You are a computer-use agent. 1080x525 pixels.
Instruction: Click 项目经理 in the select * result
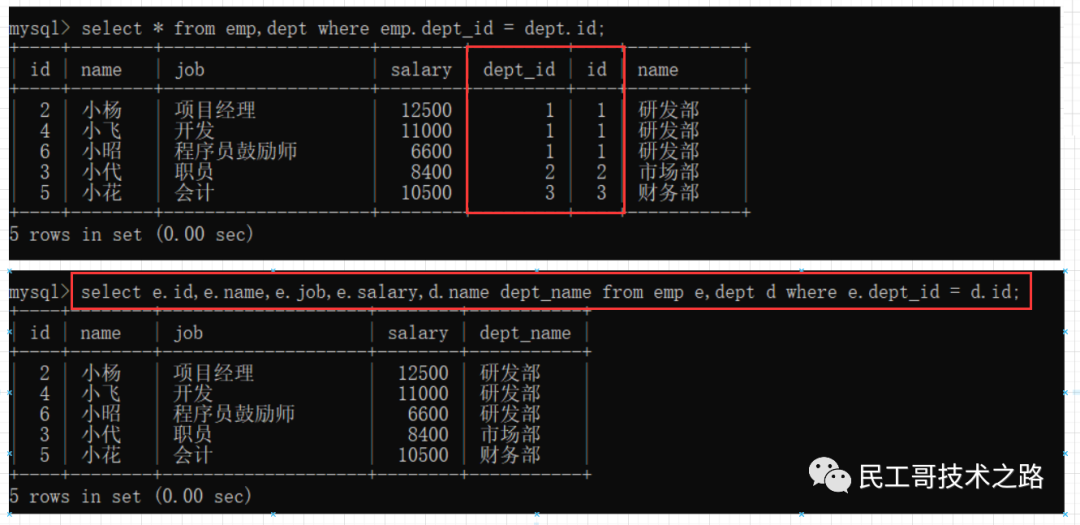(x=215, y=110)
